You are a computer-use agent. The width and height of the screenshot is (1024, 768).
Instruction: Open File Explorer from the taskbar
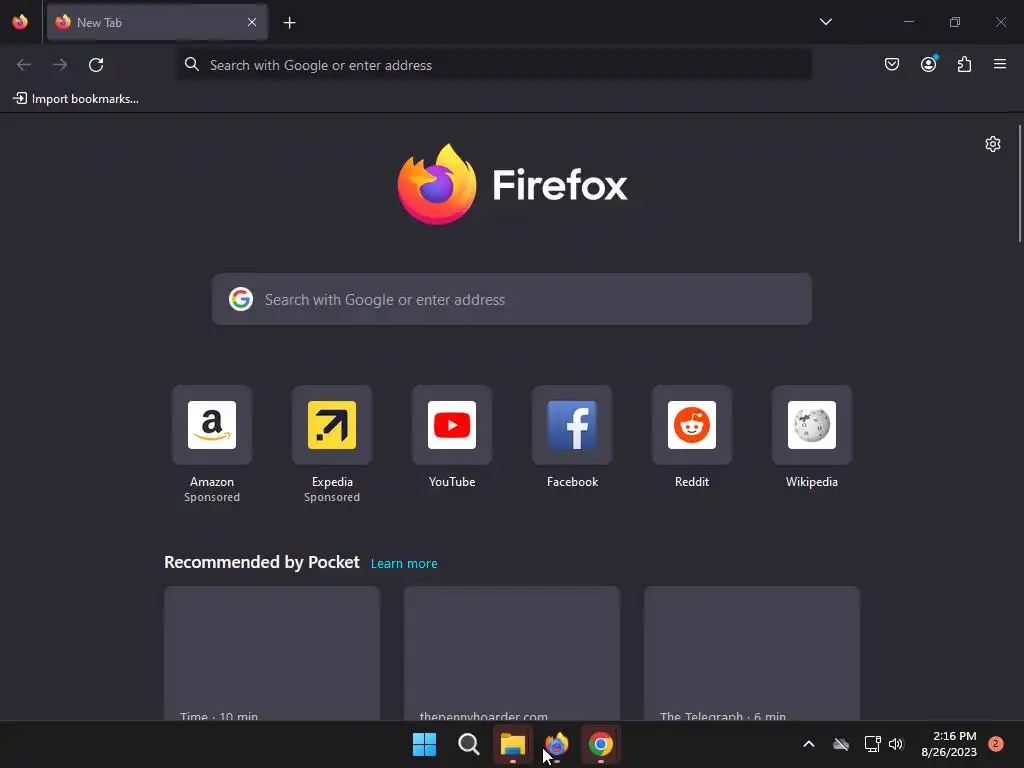click(x=513, y=744)
